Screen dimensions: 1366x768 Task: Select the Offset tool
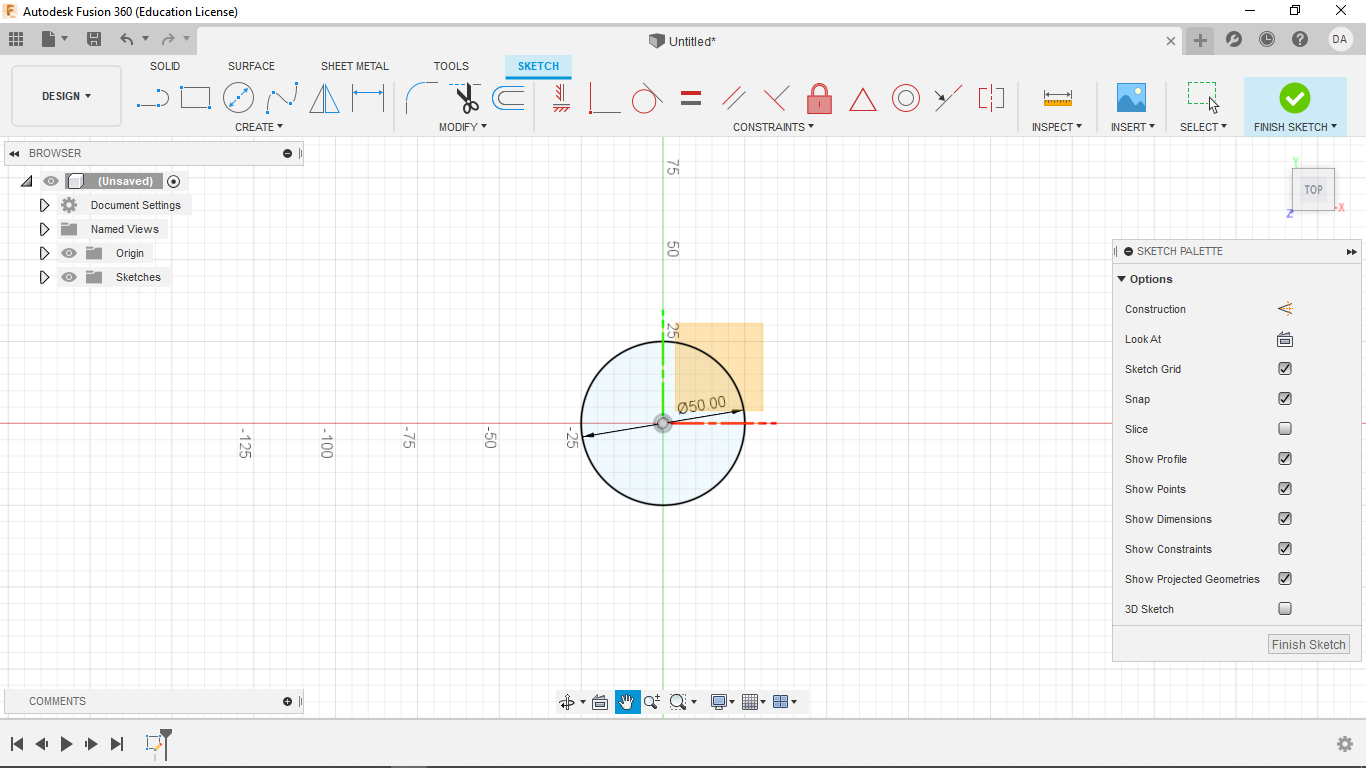508,98
